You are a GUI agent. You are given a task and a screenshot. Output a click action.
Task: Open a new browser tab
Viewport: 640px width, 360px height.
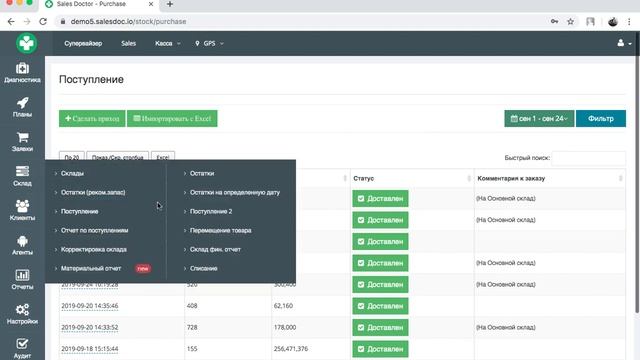pos(170,4)
